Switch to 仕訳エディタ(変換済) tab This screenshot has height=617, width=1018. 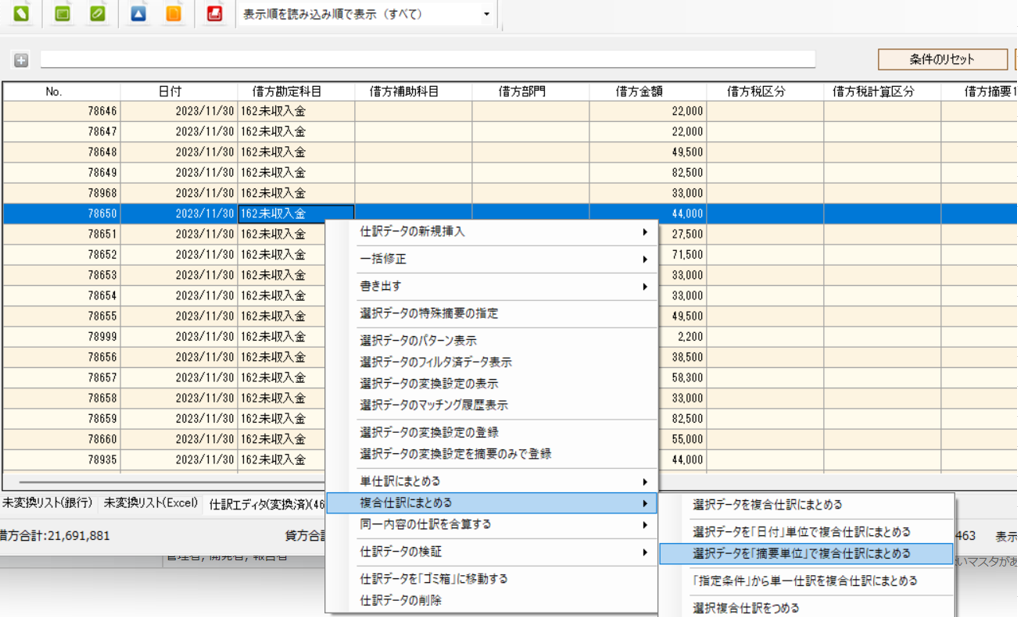coord(267,504)
